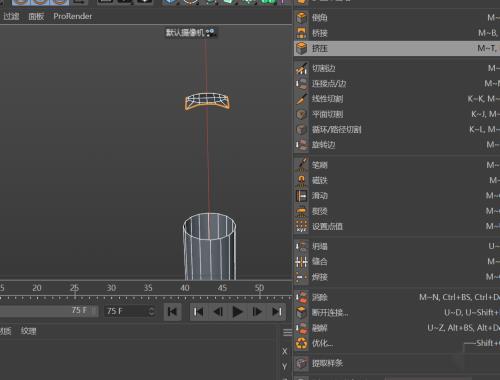Select the 笔刷 brush tool

[397, 165]
